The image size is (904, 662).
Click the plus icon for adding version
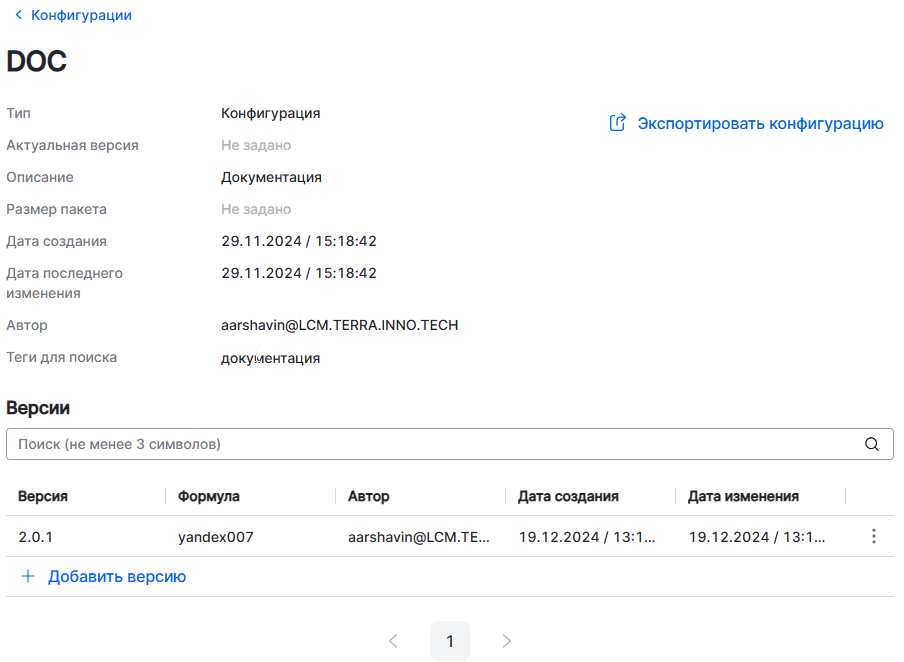(28, 577)
